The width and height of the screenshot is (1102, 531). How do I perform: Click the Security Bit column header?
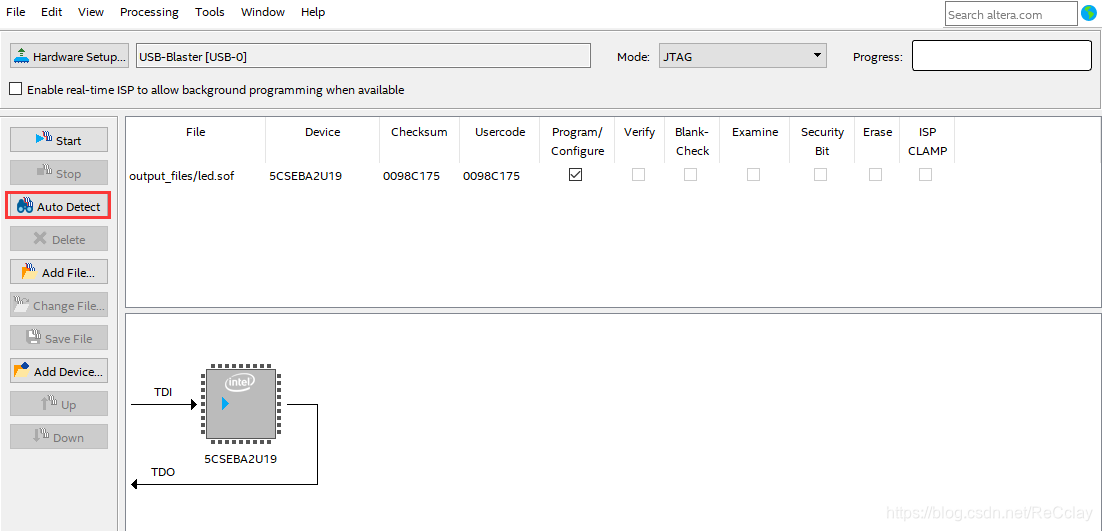click(822, 141)
